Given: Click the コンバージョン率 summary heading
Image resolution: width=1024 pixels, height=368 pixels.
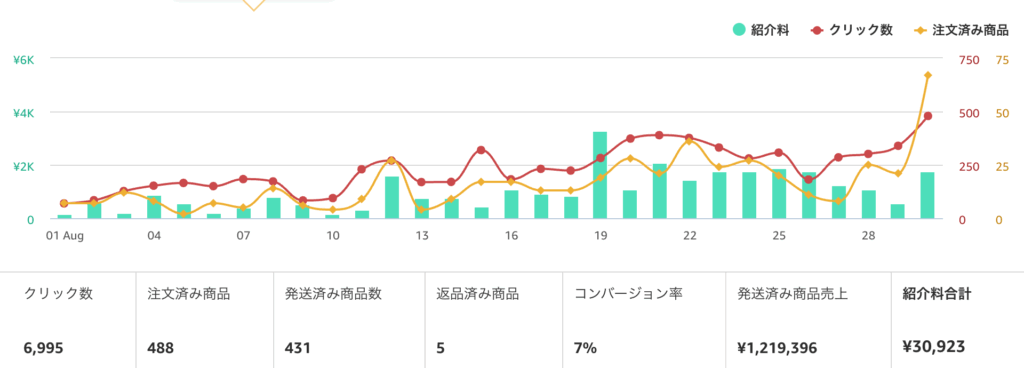Looking at the screenshot, I should click(x=628, y=294).
